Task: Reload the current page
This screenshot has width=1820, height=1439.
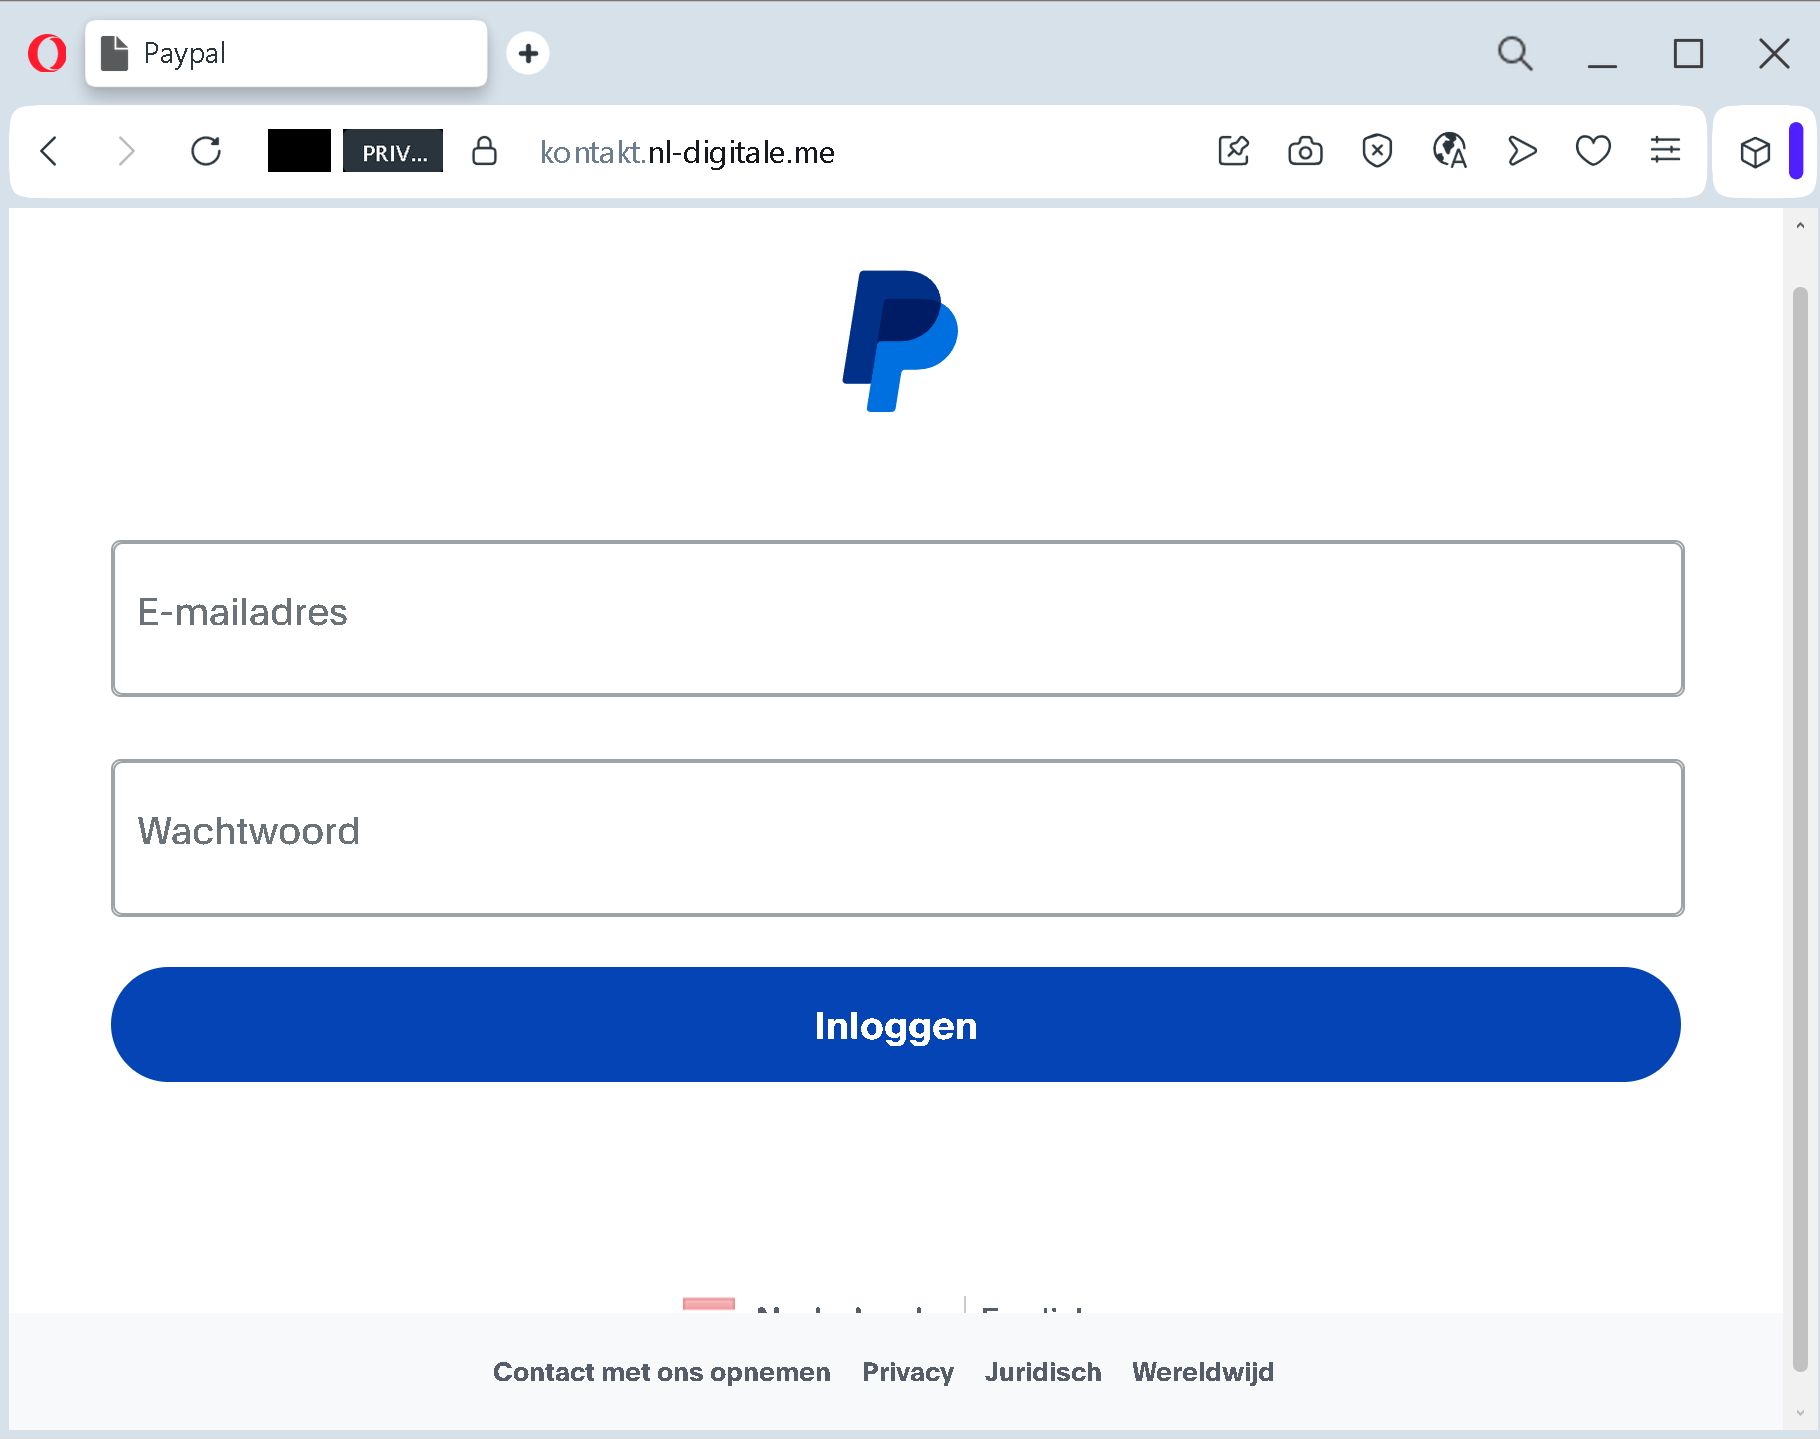Action: click(x=206, y=152)
